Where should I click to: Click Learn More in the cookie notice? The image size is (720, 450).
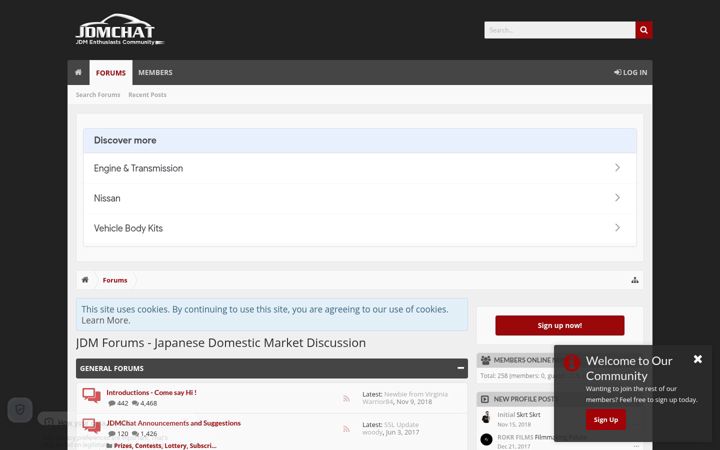tap(105, 321)
